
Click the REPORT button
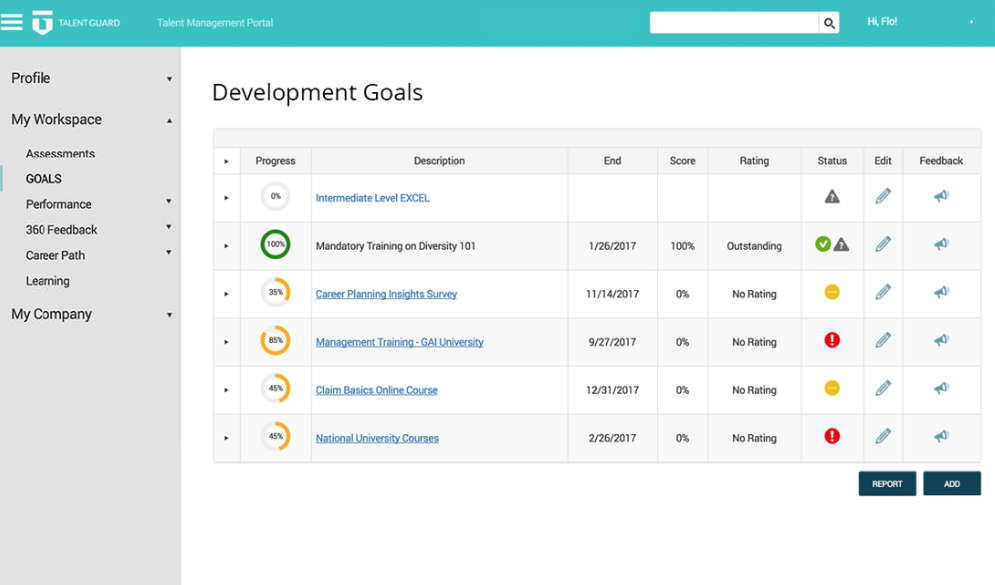coord(887,484)
